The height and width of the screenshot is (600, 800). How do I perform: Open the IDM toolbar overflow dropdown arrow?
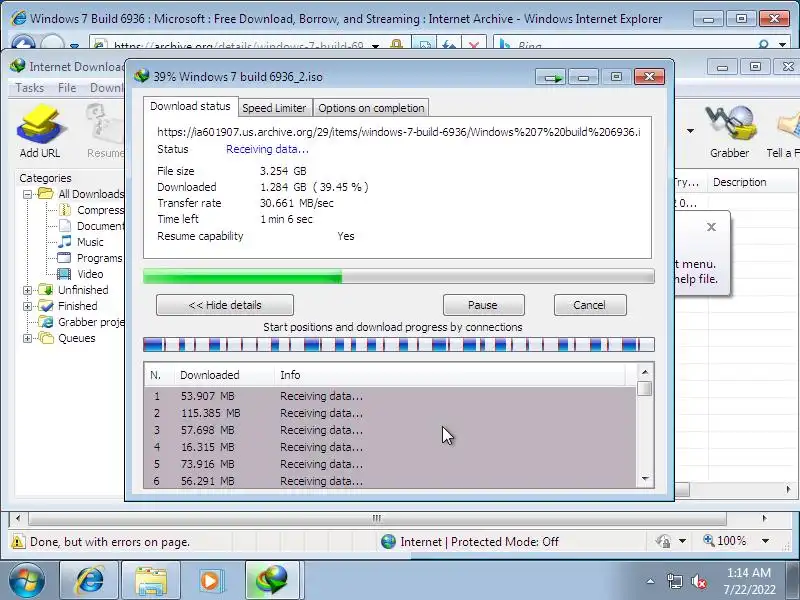pyautogui.click(x=690, y=131)
